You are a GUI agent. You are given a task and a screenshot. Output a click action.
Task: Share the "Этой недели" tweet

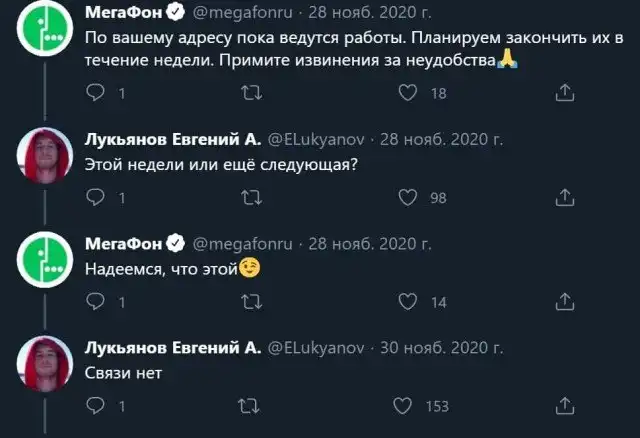coord(563,198)
